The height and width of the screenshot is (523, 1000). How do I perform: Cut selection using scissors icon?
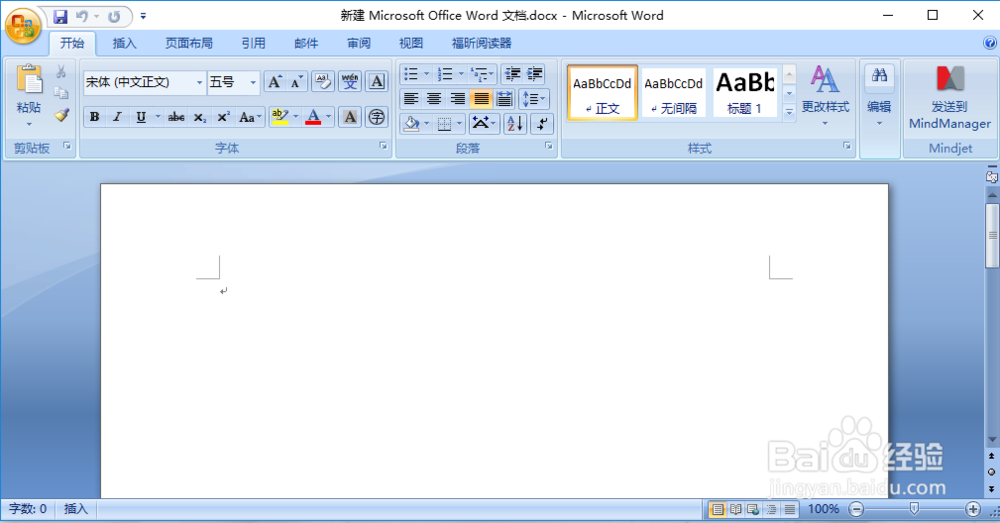(x=61, y=71)
